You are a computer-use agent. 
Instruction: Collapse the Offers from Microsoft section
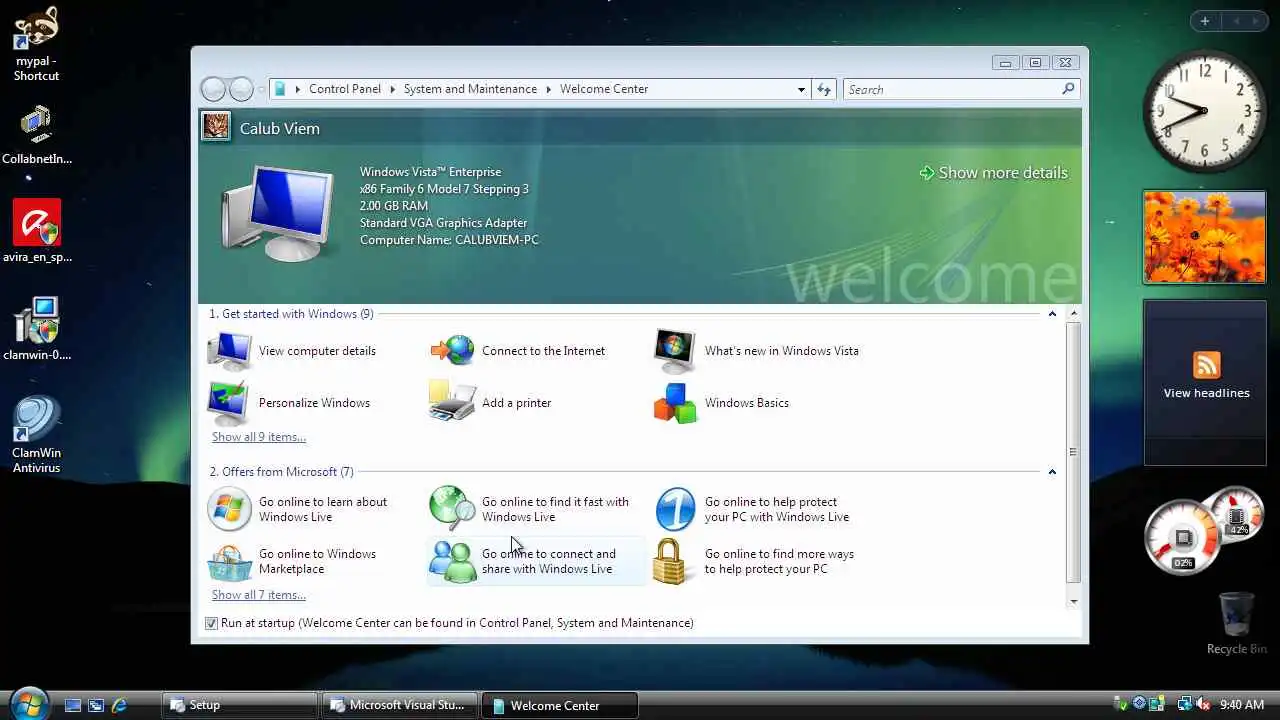[1052, 472]
